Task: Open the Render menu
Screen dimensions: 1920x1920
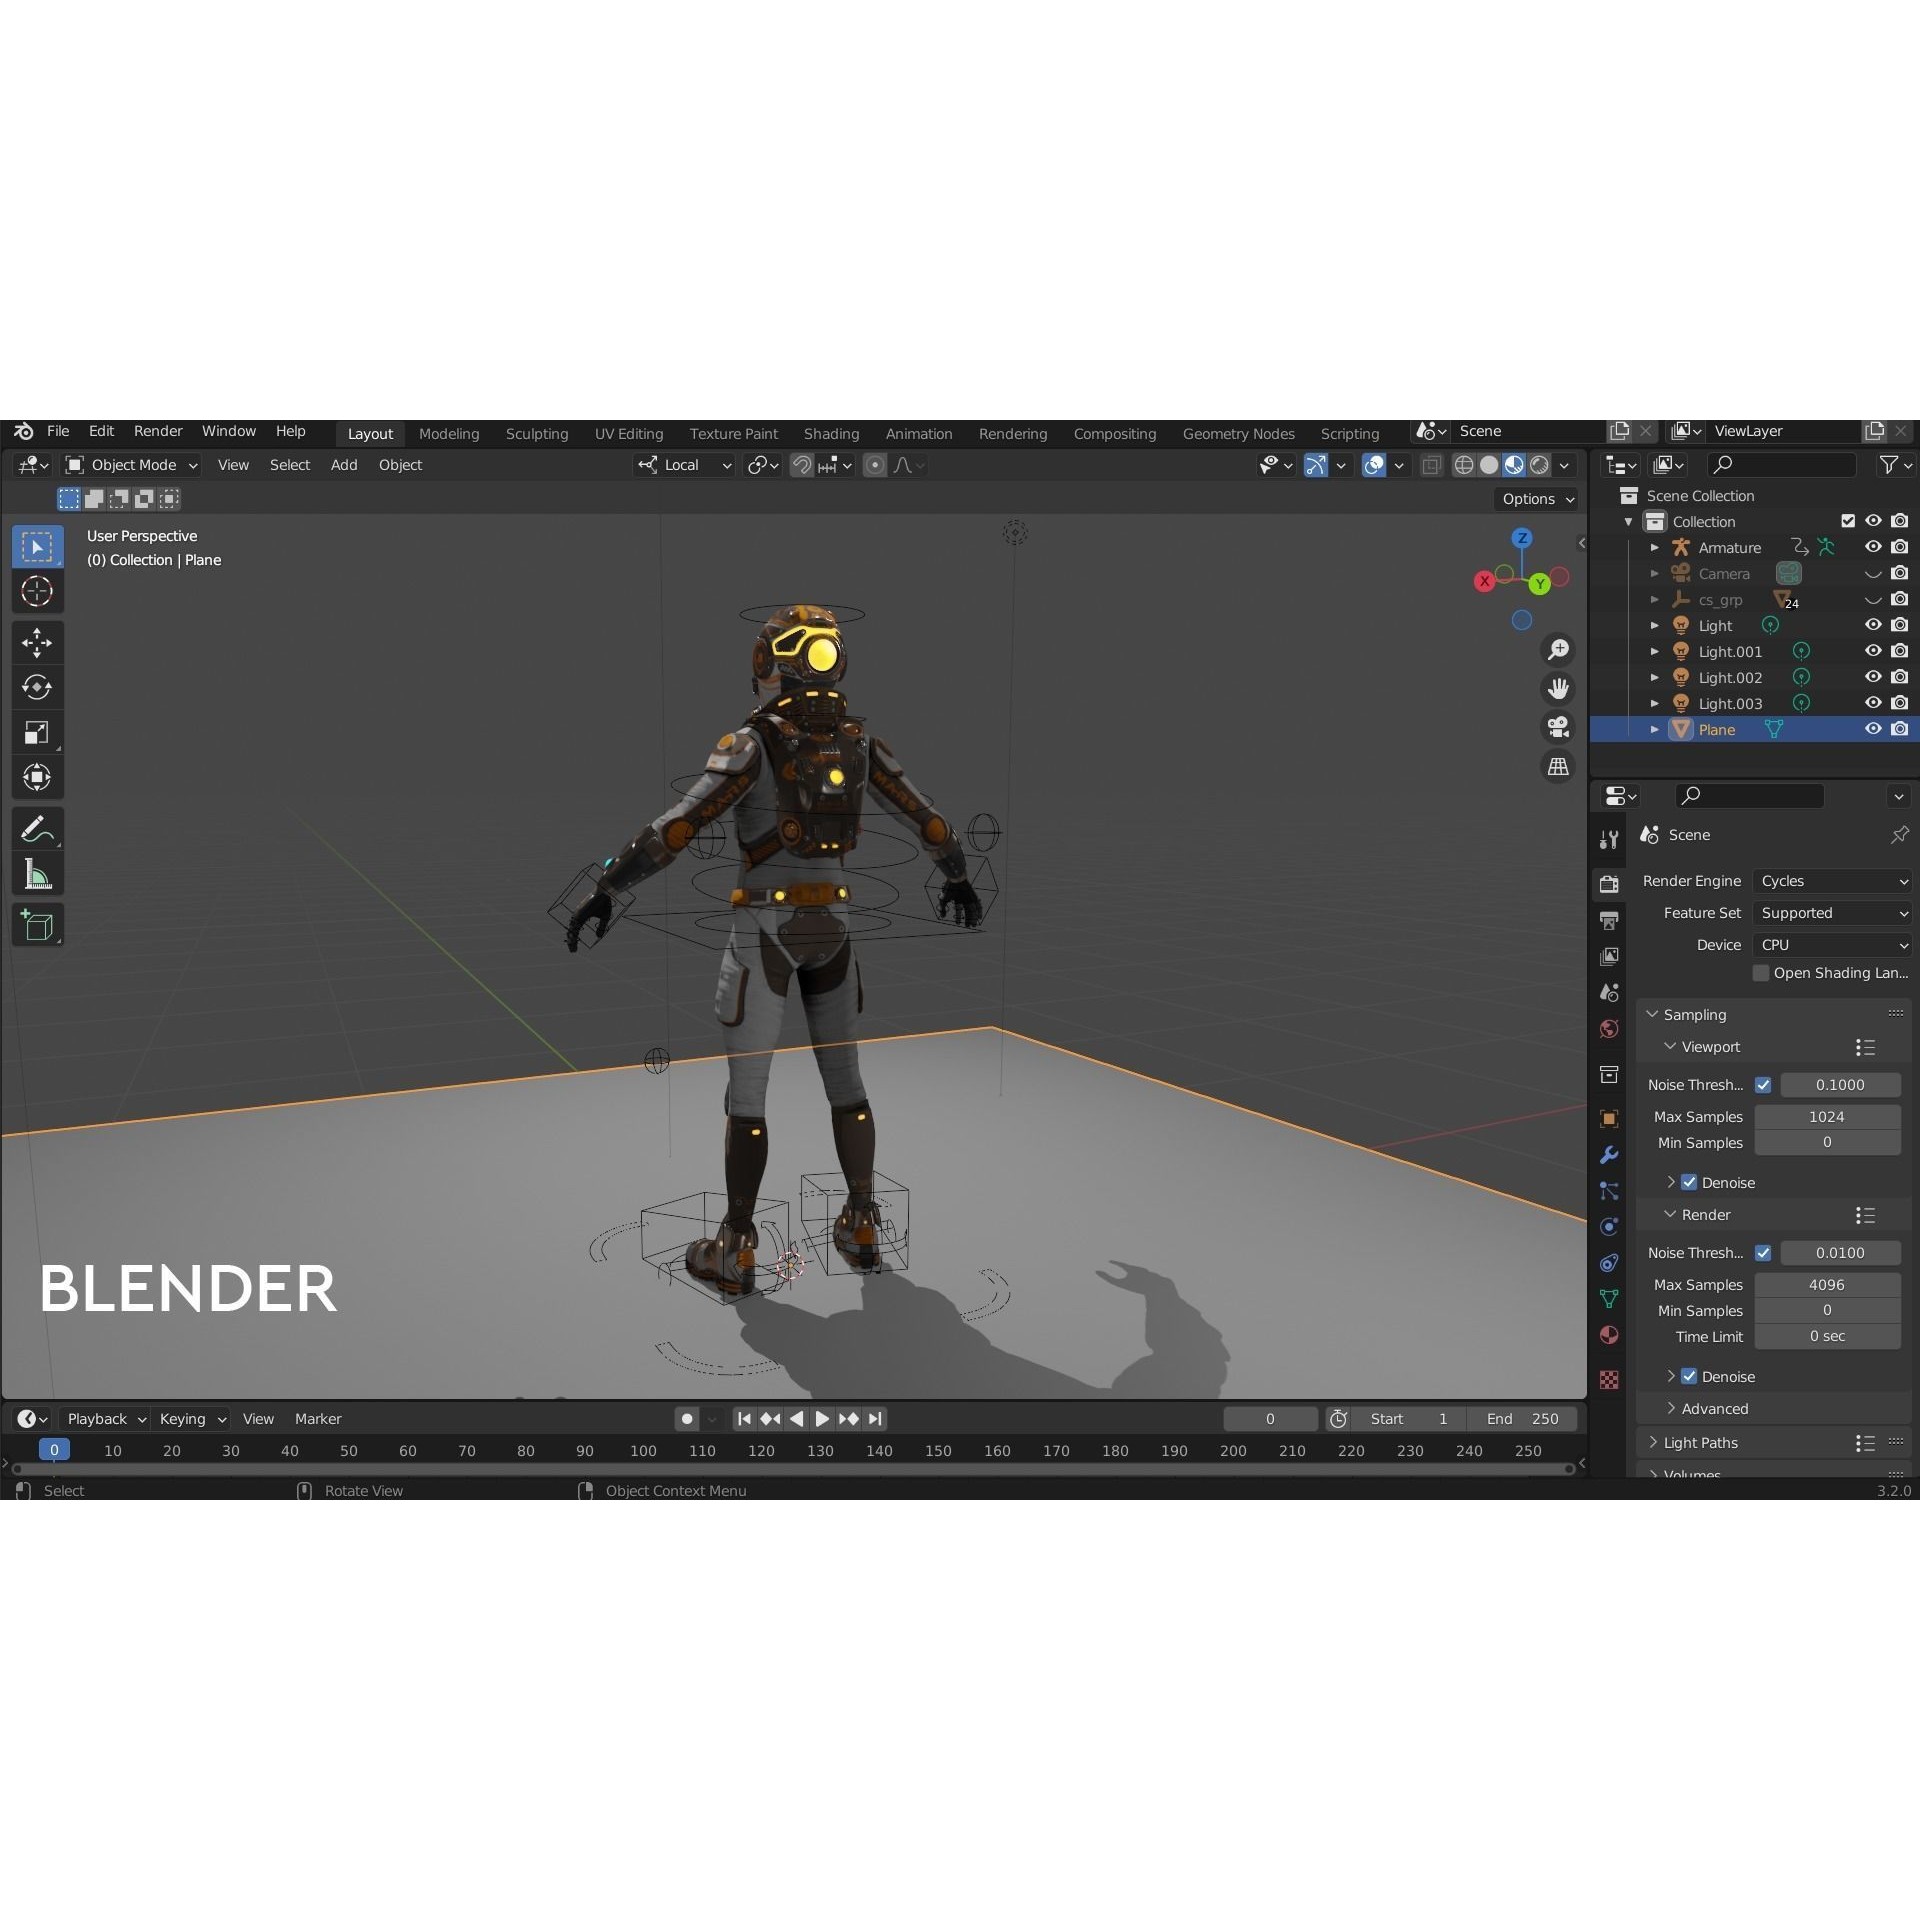Action: (x=158, y=431)
